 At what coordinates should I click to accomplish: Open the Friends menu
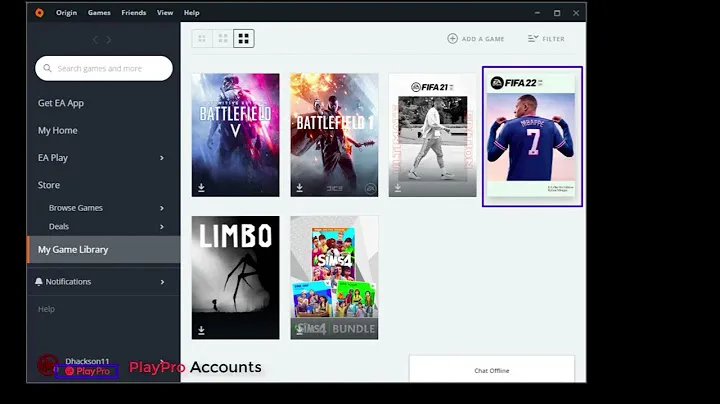133,13
